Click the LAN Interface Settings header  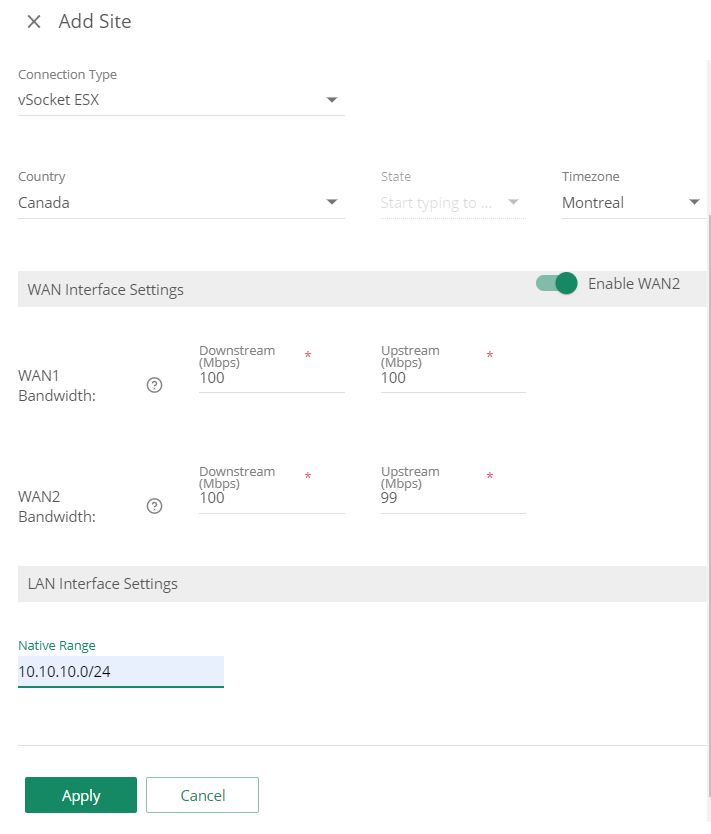[103, 583]
